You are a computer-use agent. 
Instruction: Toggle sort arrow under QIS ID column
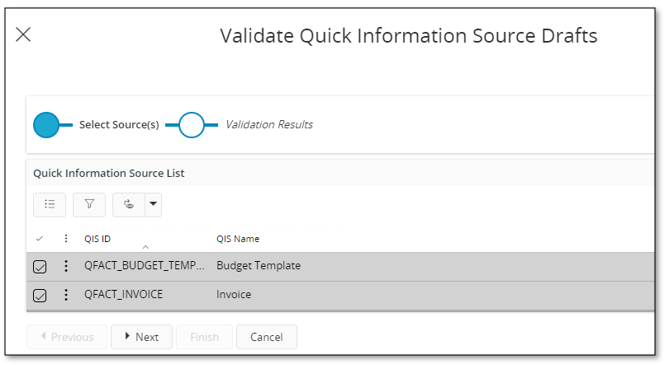pos(146,247)
